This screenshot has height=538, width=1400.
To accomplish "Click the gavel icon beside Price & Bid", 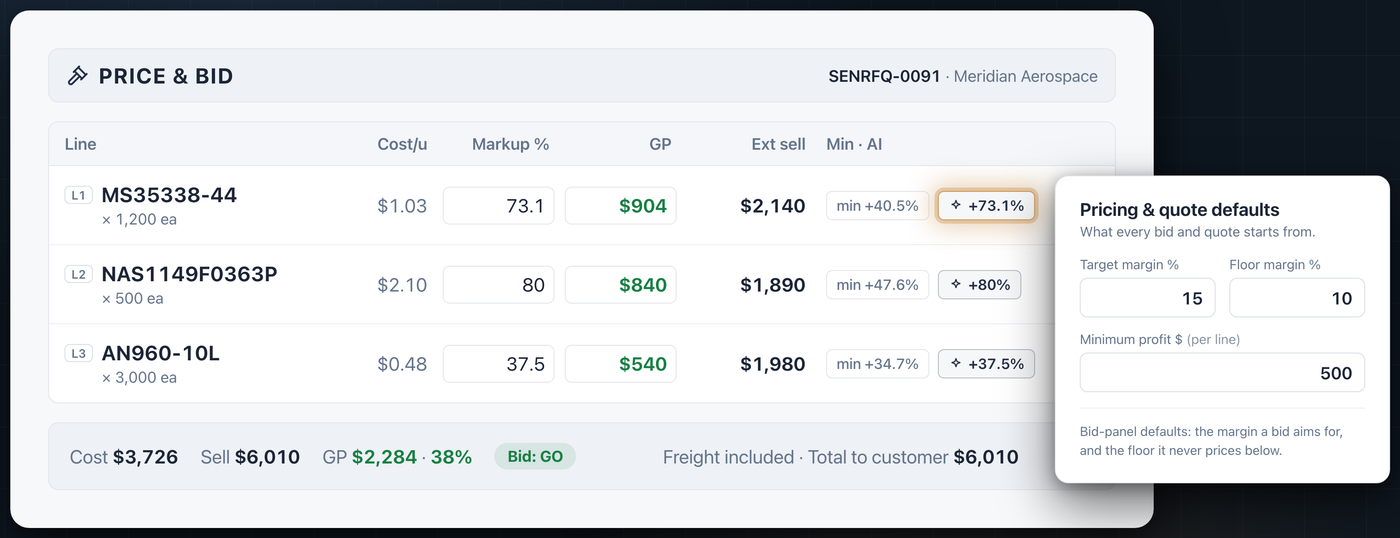I will (x=77, y=76).
